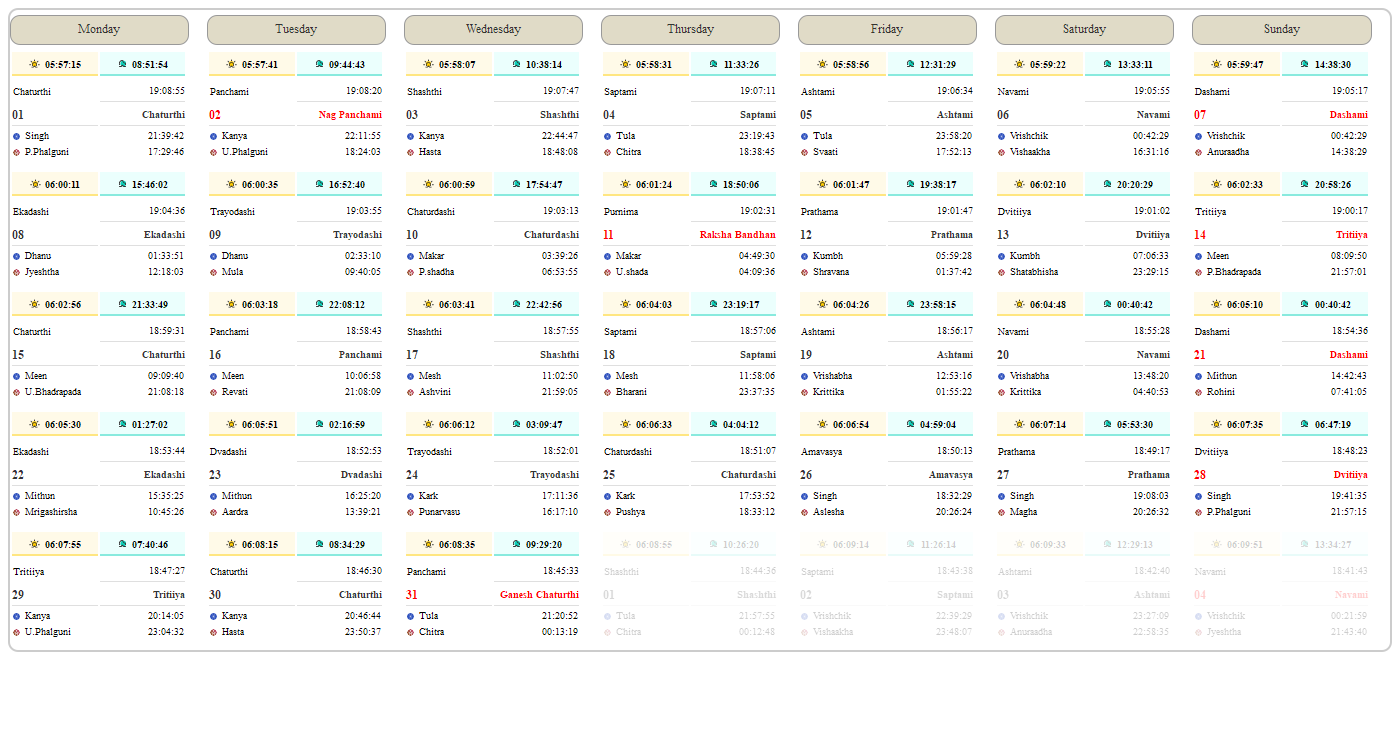Click the moon icon next to 03:09:47
This screenshot has width=1400, height=750.
tap(516, 424)
